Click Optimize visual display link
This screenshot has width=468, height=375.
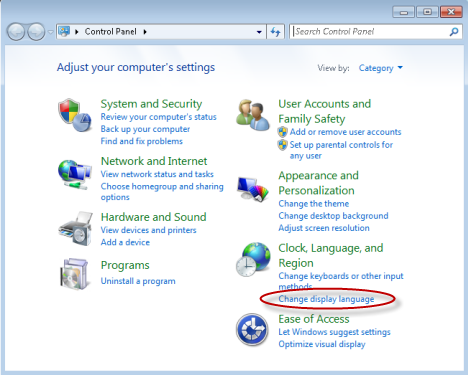(x=322, y=344)
